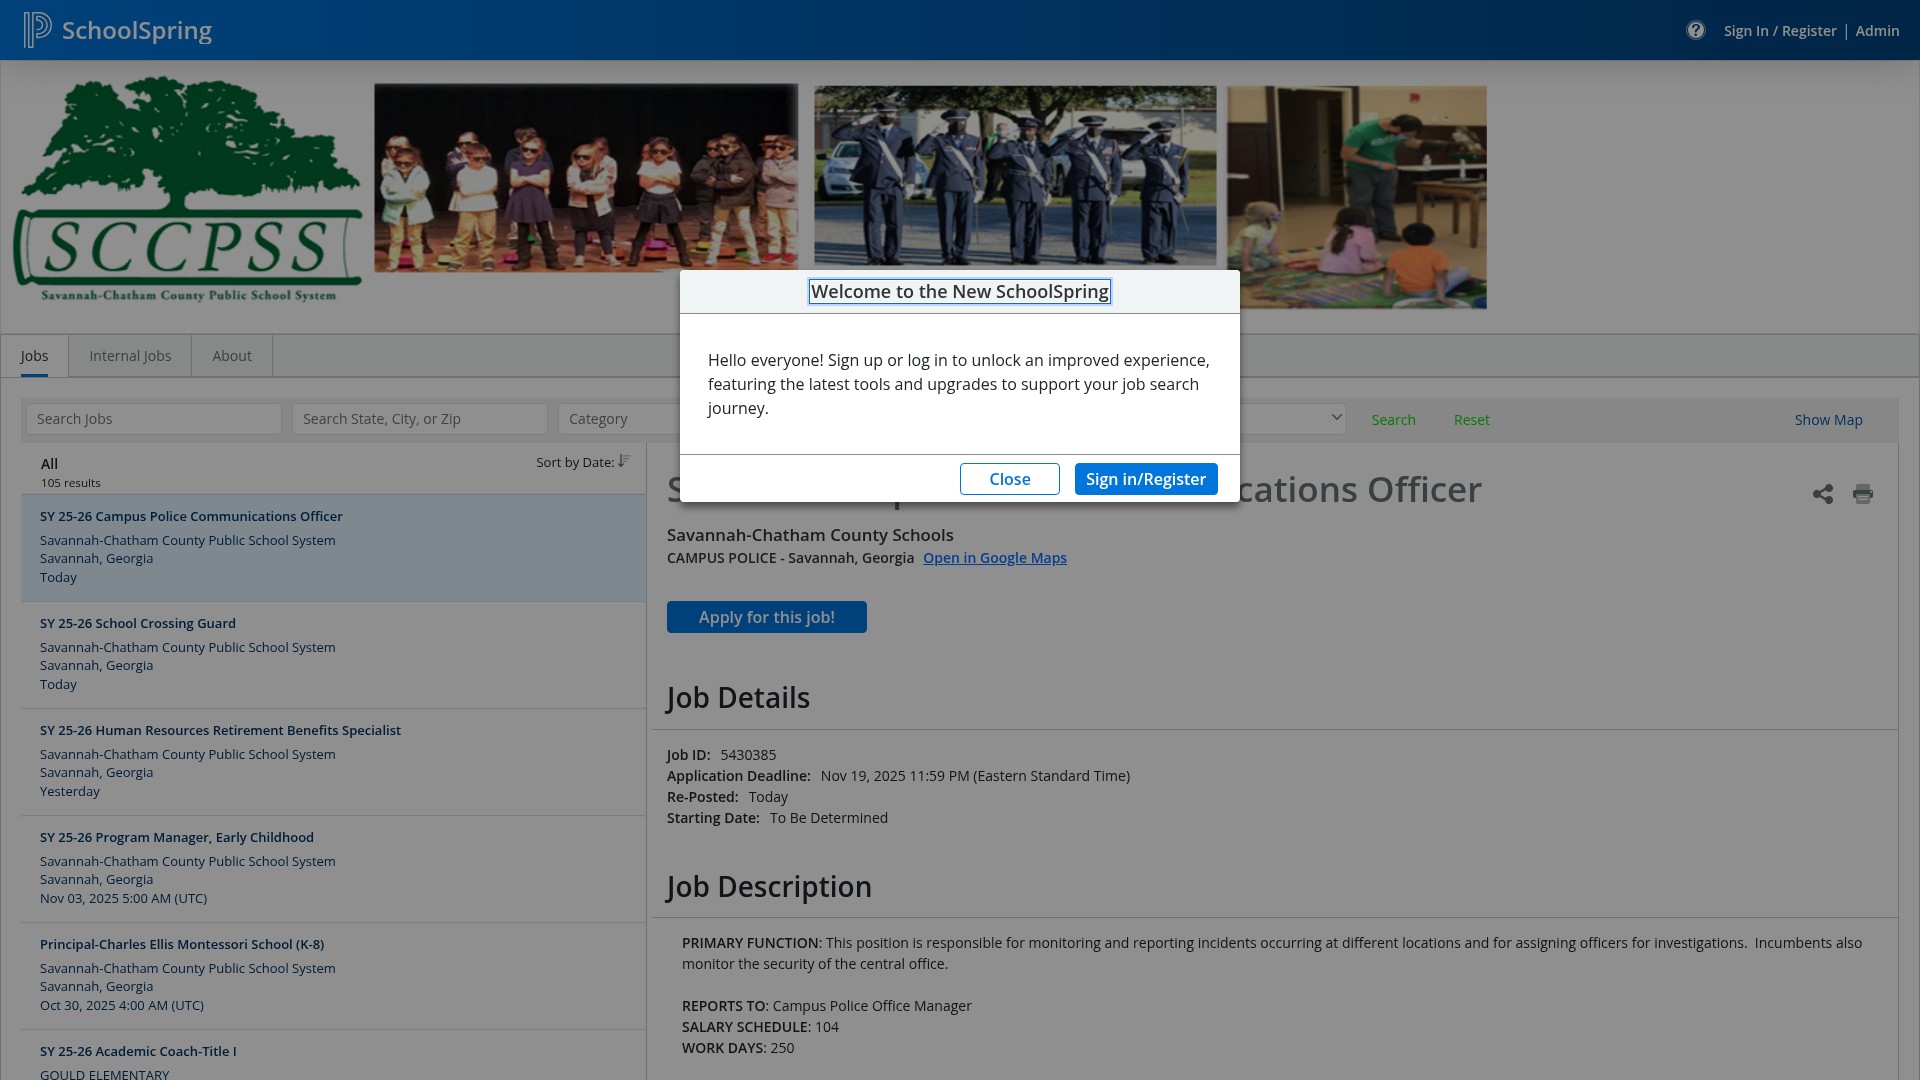Viewport: 1920px width, 1080px height.
Task: Open Human Resources Retirement Benefits Specialist listing
Action: pos(333,762)
